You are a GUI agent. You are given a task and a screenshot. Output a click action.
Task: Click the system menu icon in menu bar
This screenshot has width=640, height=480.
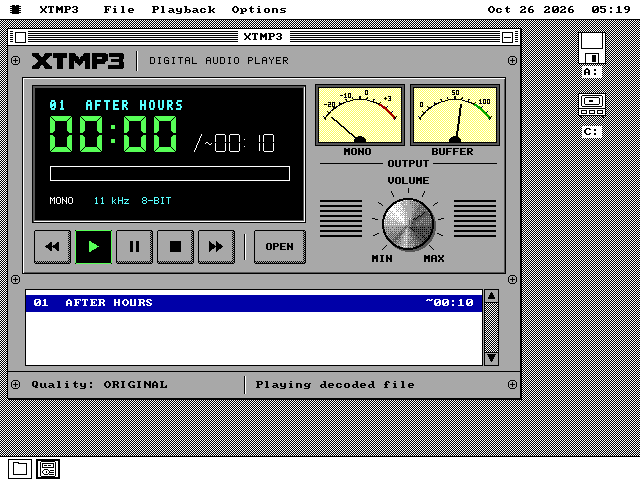point(16,9)
